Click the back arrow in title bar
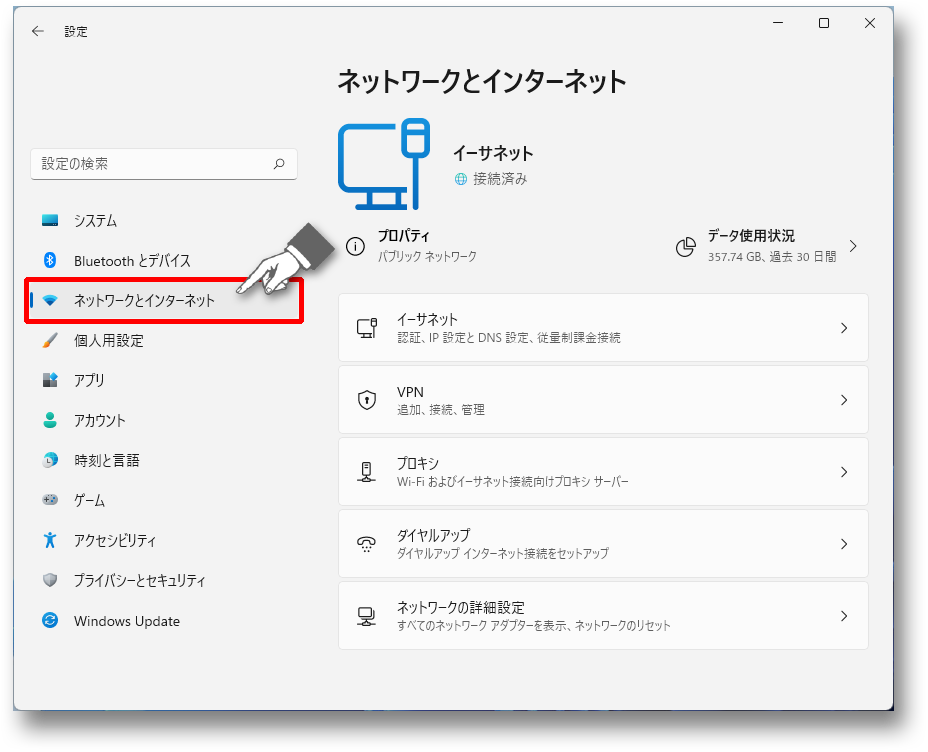928x752 pixels. tap(38, 31)
